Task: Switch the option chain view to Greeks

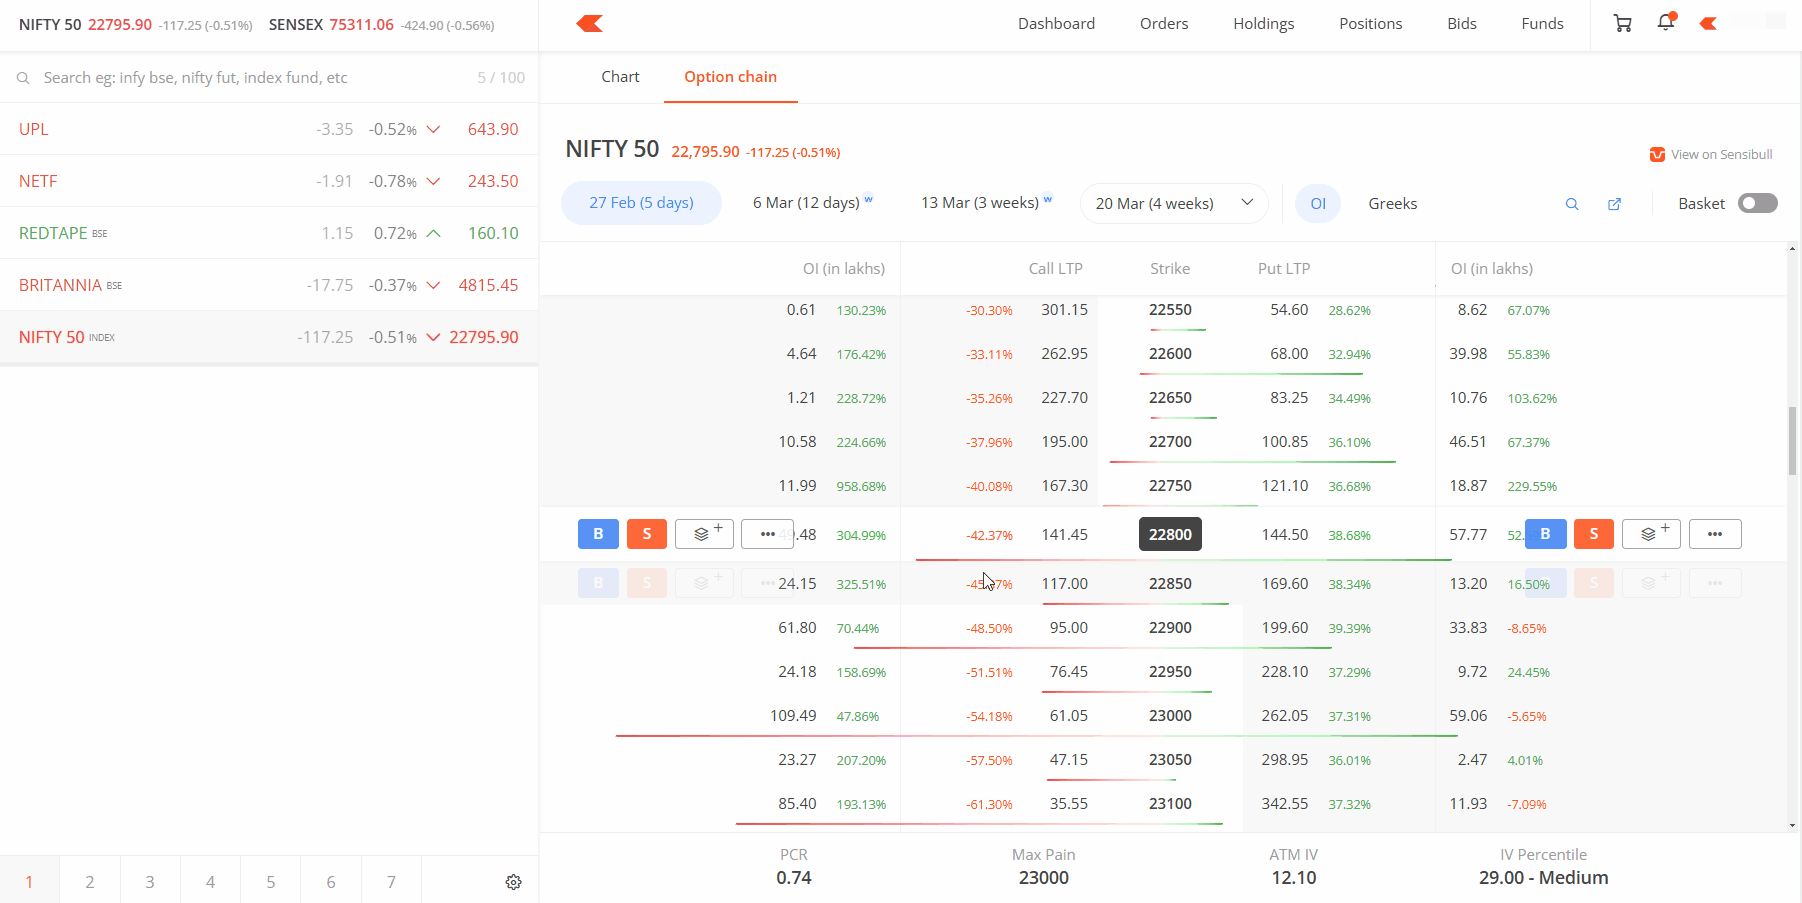Action: (x=1393, y=203)
